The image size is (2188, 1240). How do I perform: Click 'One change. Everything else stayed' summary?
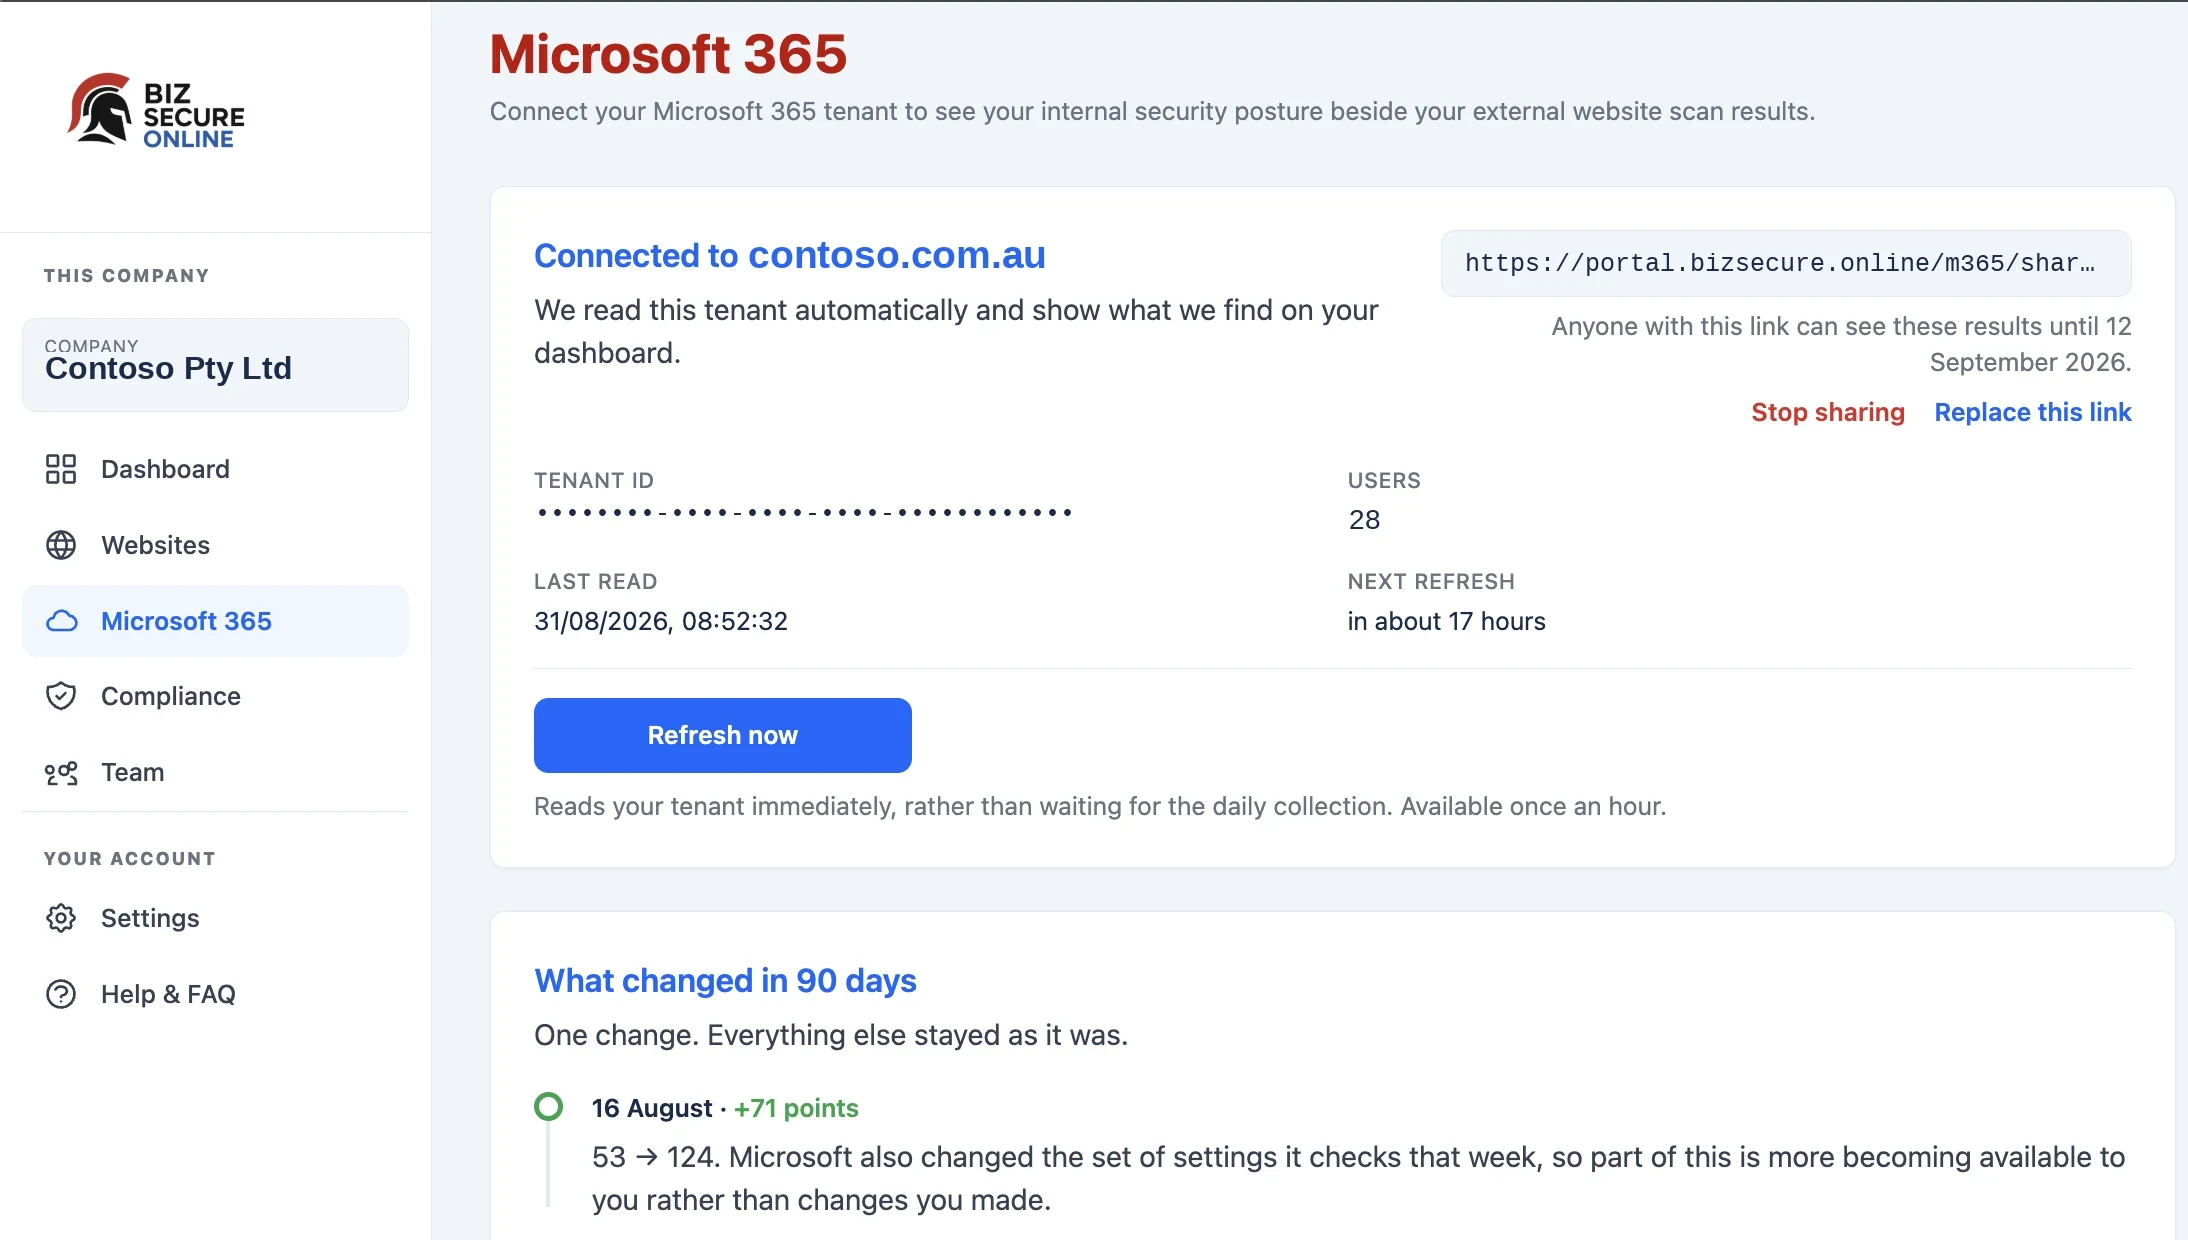click(x=831, y=1035)
